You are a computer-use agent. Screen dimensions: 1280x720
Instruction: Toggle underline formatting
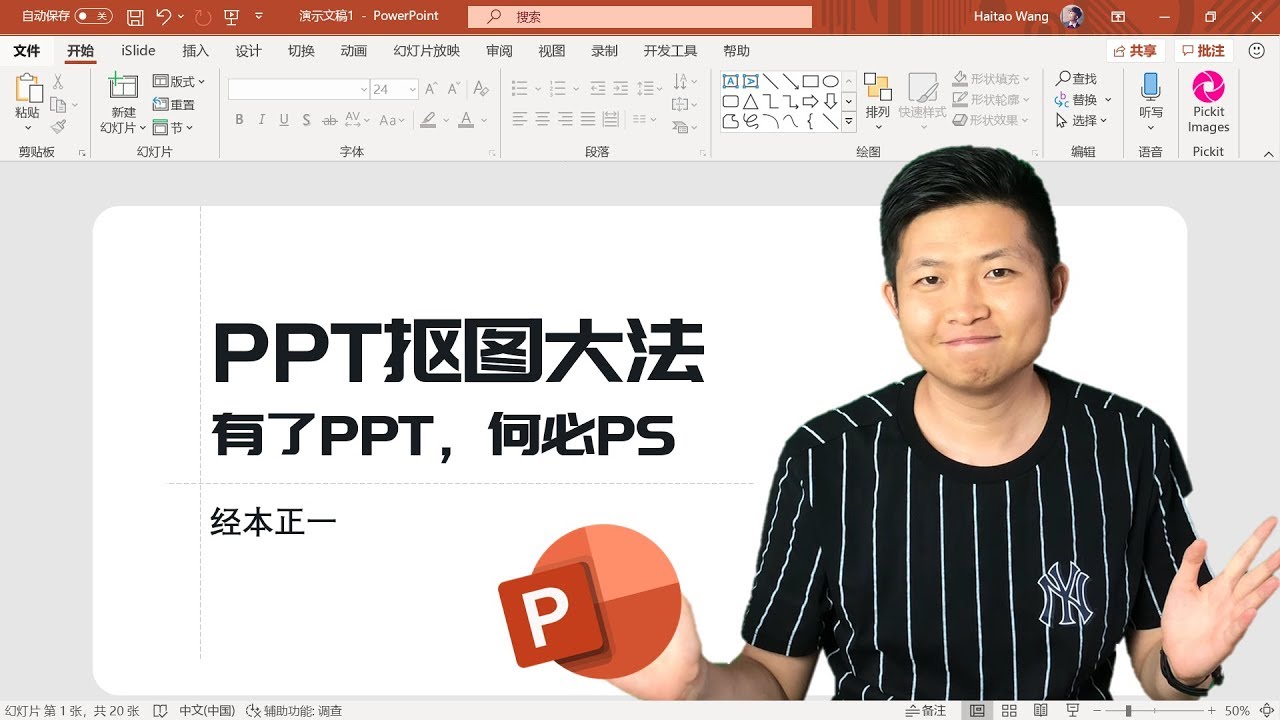click(x=284, y=120)
